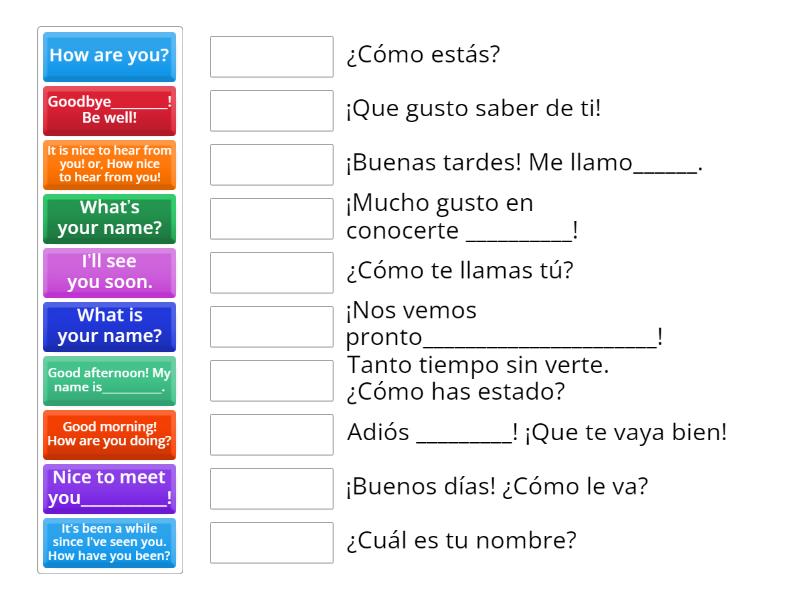Select the answer box beside '¿Cuál es tu nombre?'
This screenshot has width=800, height=600.
(x=272, y=542)
